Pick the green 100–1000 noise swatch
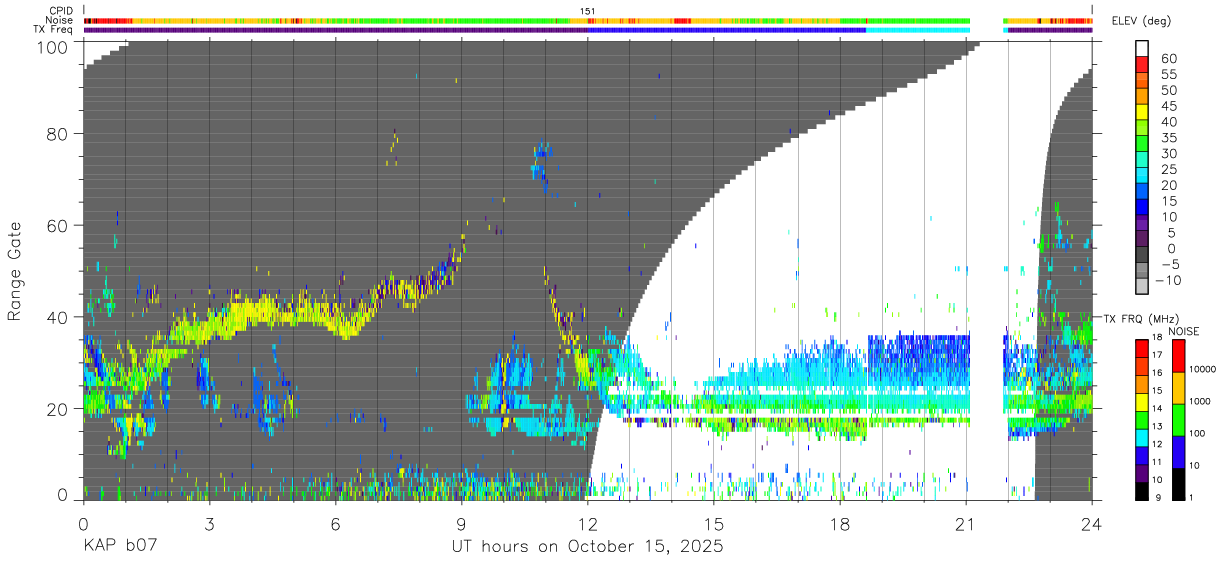The height and width of the screenshot is (567, 1228). [x=1177, y=420]
